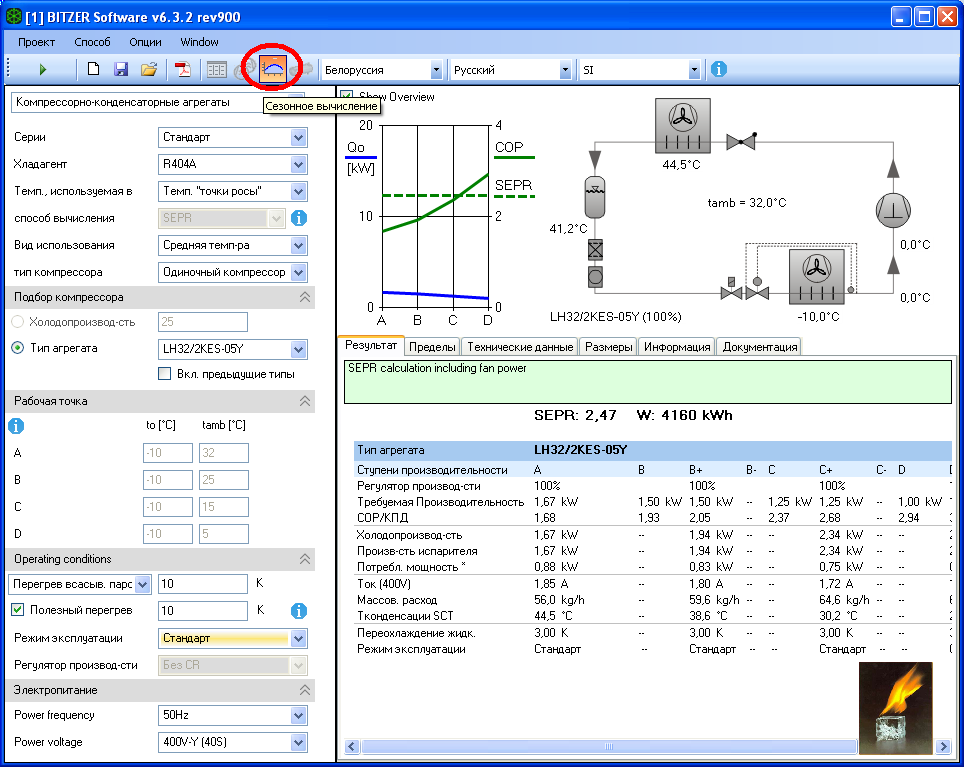Click the condenser fan icon in diagram
The width and height of the screenshot is (964, 767).
pyautogui.click(x=682, y=125)
